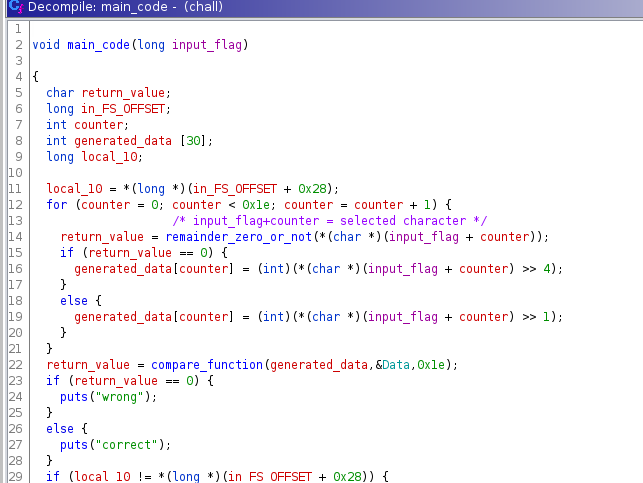Click 'if (return_value == 0)' on line 15

(x=137, y=253)
